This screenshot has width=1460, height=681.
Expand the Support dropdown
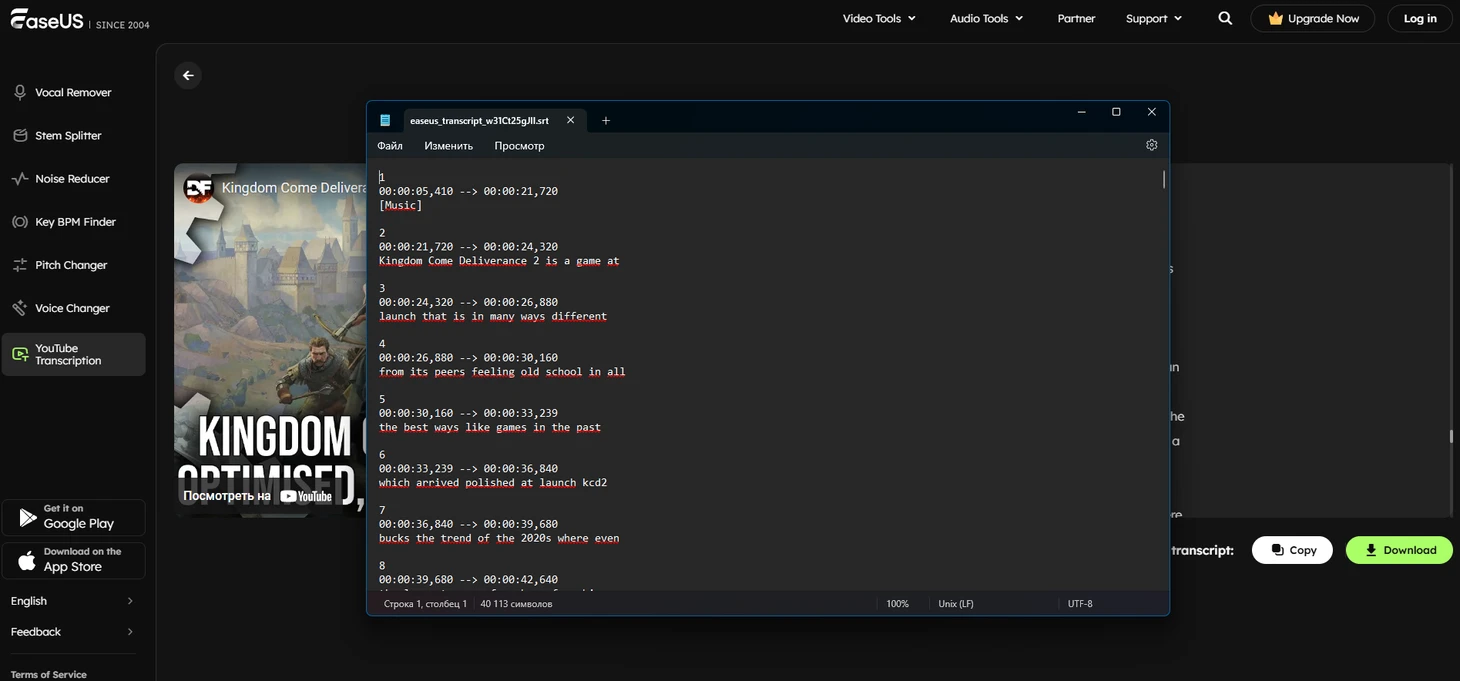click(1153, 18)
